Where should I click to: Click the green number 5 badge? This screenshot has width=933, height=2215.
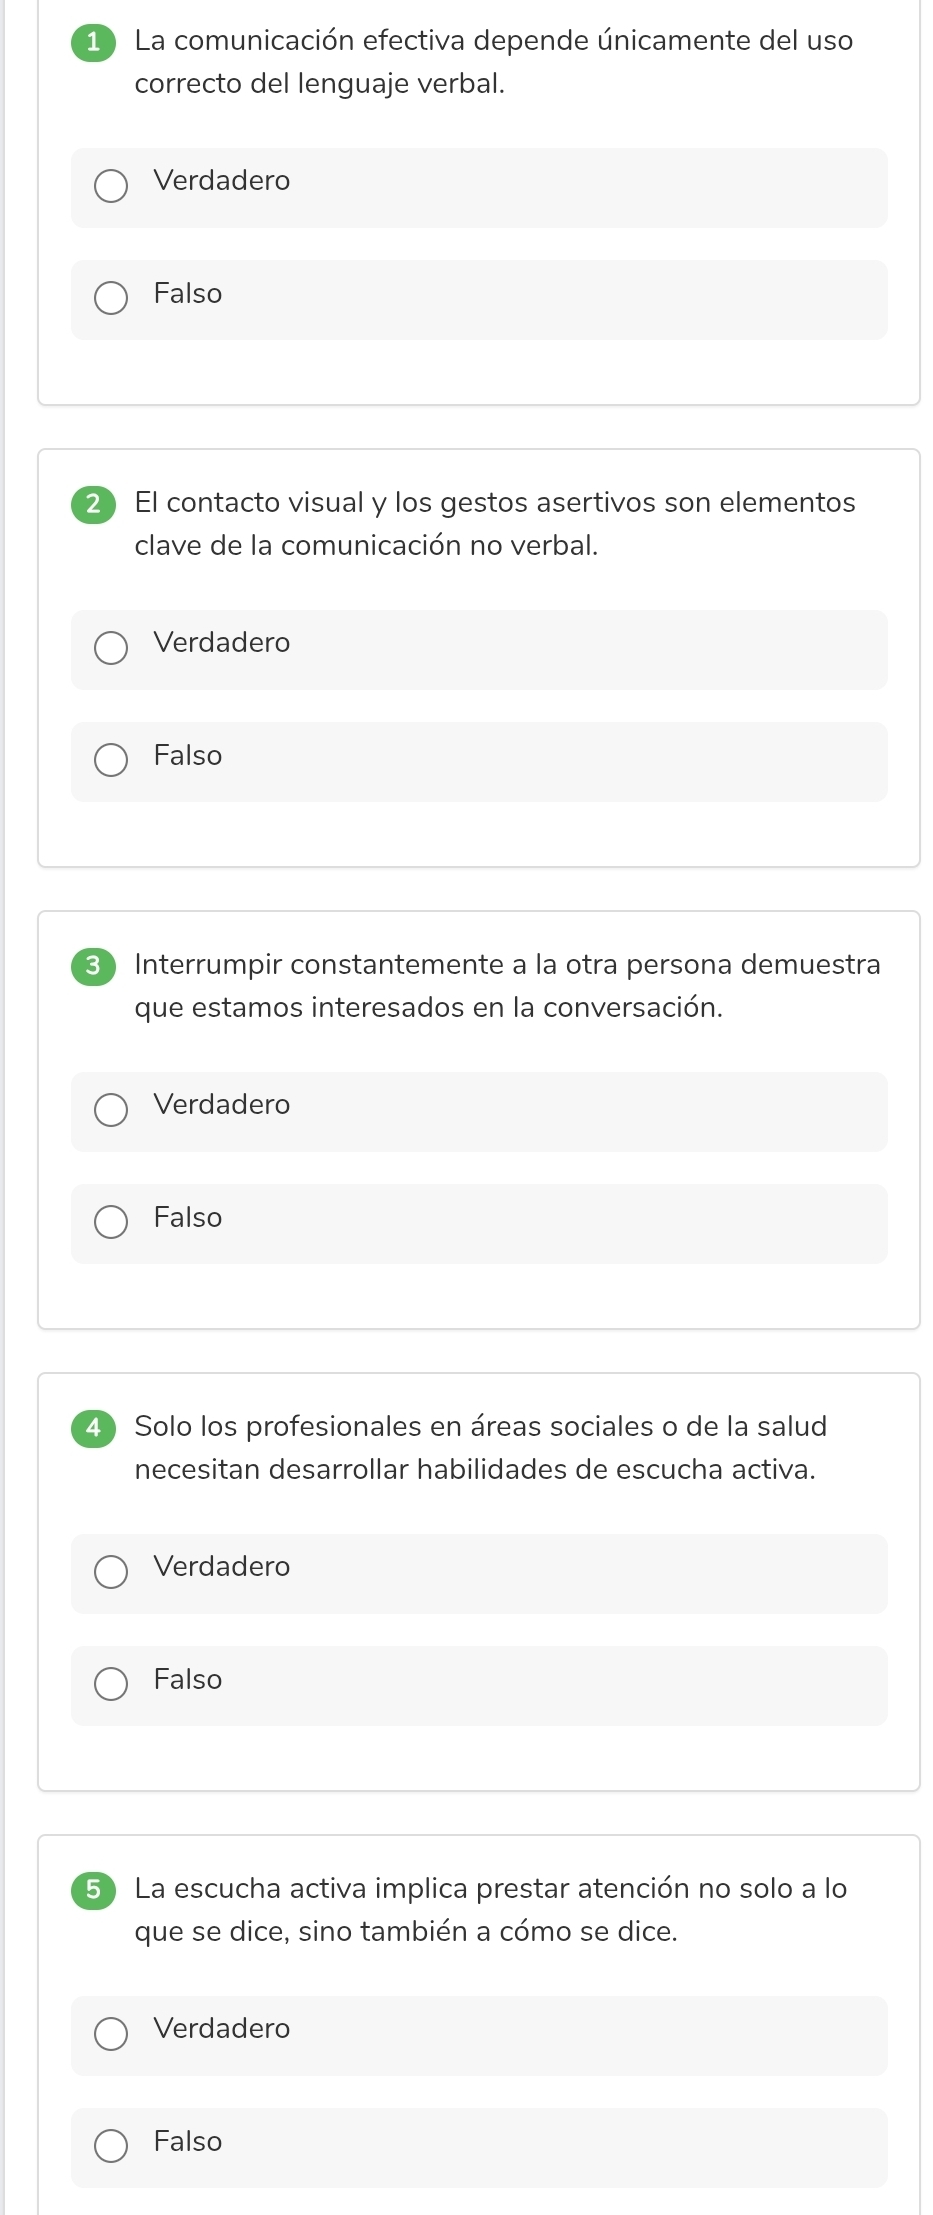[94, 1890]
